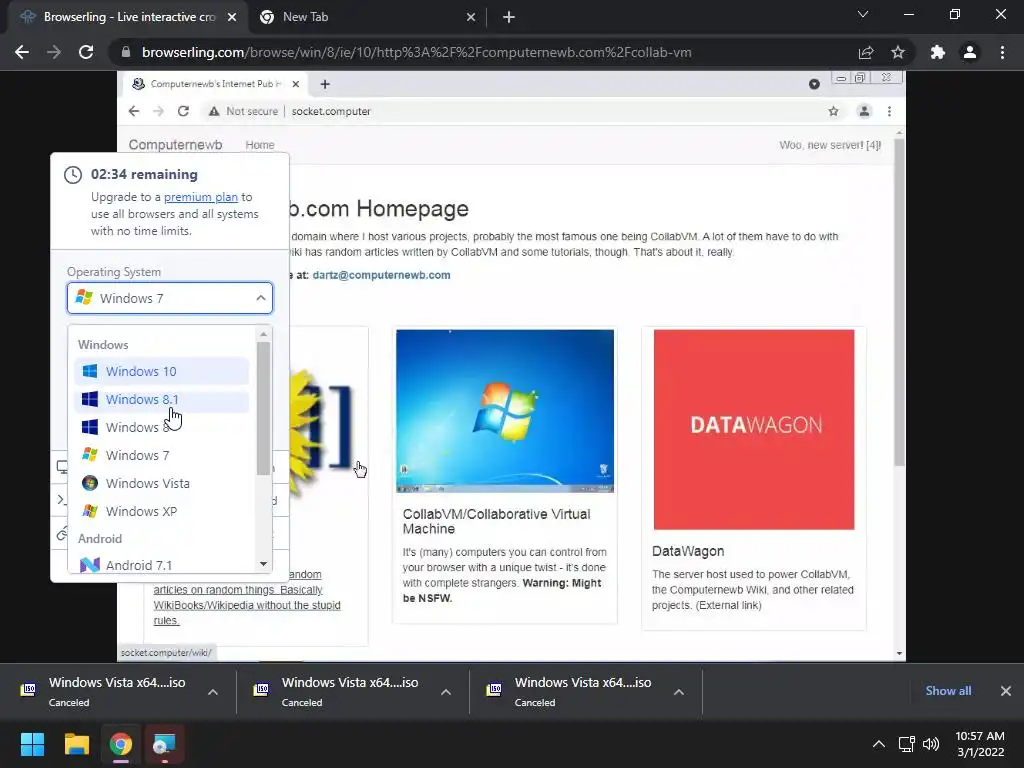Click the DataWagon card heading
The height and width of the screenshot is (768, 1024).
click(688, 551)
